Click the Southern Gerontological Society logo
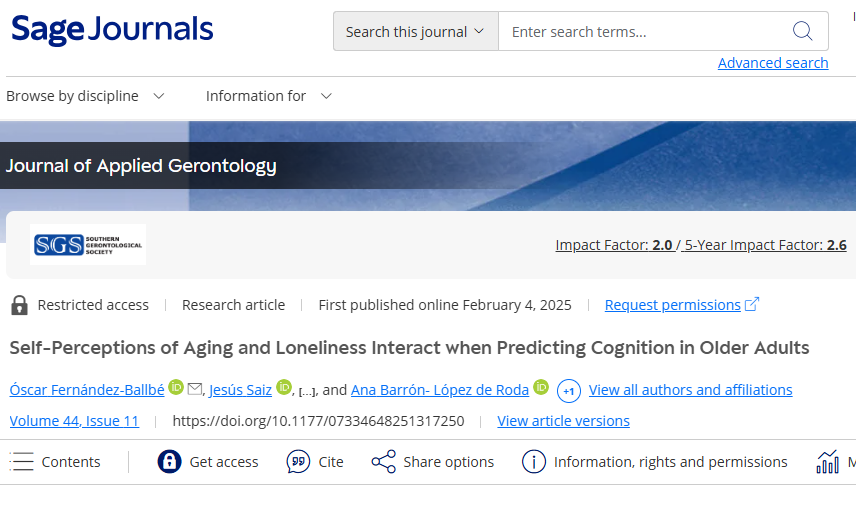The height and width of the screenshot is (511, 856). coord(88,244)
